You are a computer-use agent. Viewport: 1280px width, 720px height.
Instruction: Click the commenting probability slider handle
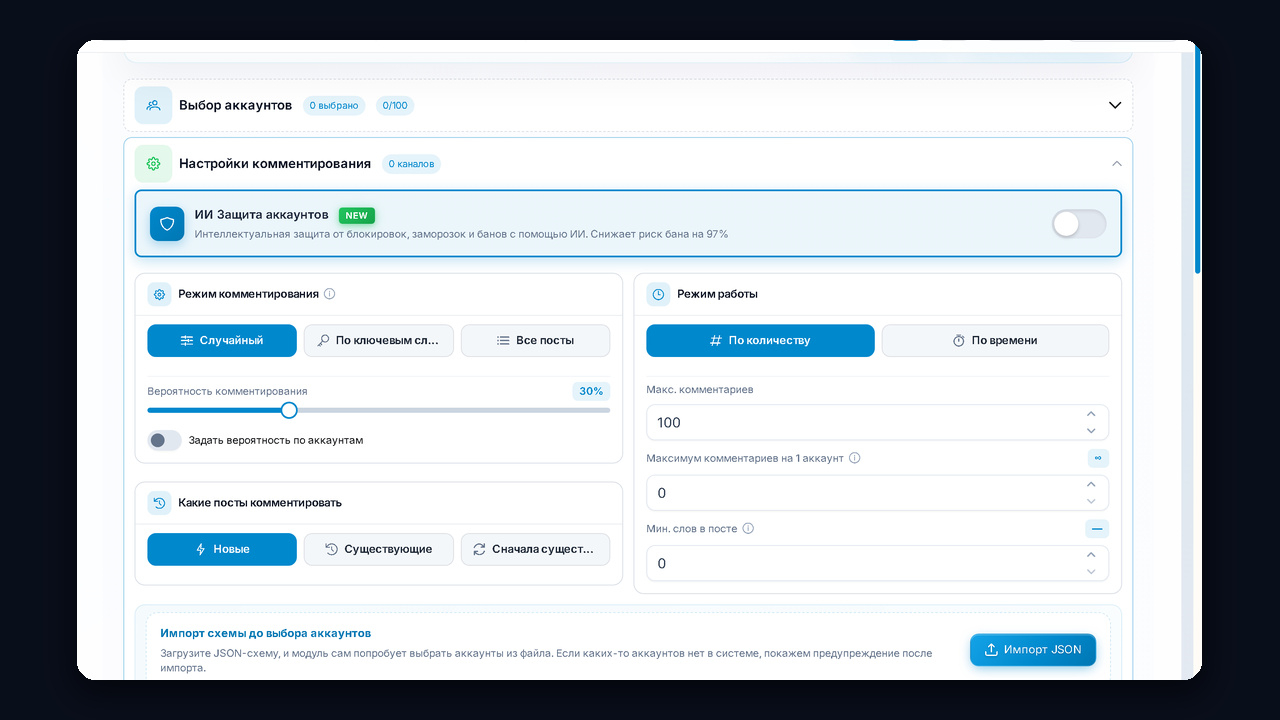click(x=289, y=410)
